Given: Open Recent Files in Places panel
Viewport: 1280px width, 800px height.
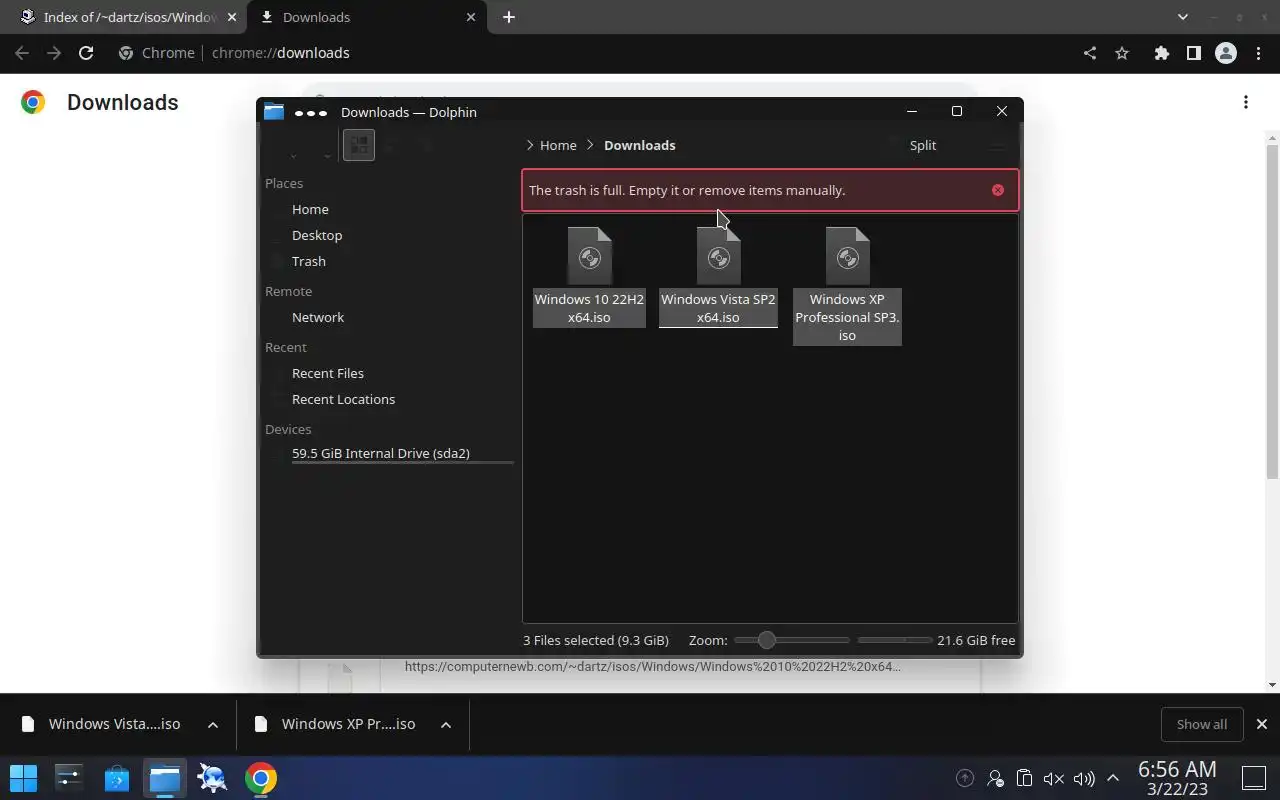Looking at the screenshot, I should (x=328, y=373).
